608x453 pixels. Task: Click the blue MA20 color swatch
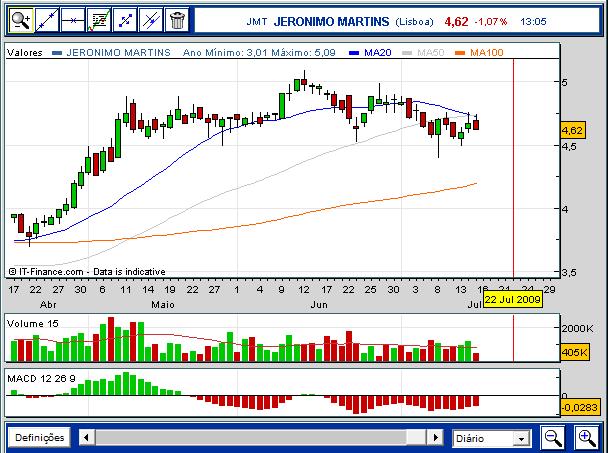point(354,53)
